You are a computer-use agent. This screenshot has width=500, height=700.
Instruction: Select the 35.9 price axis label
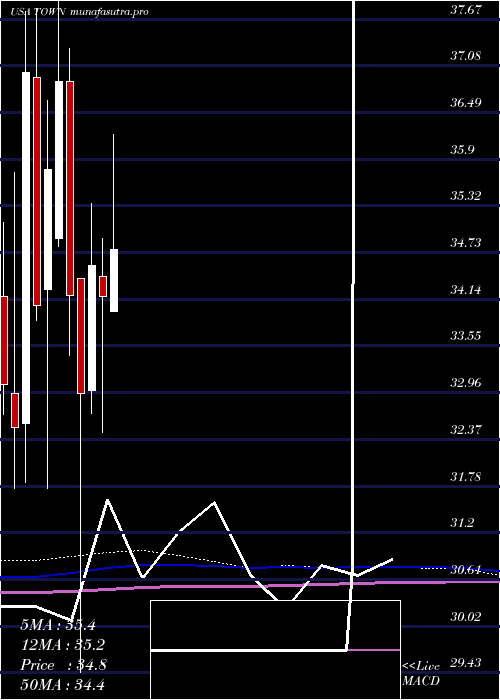pyautogui.click(x=462, y=150)
